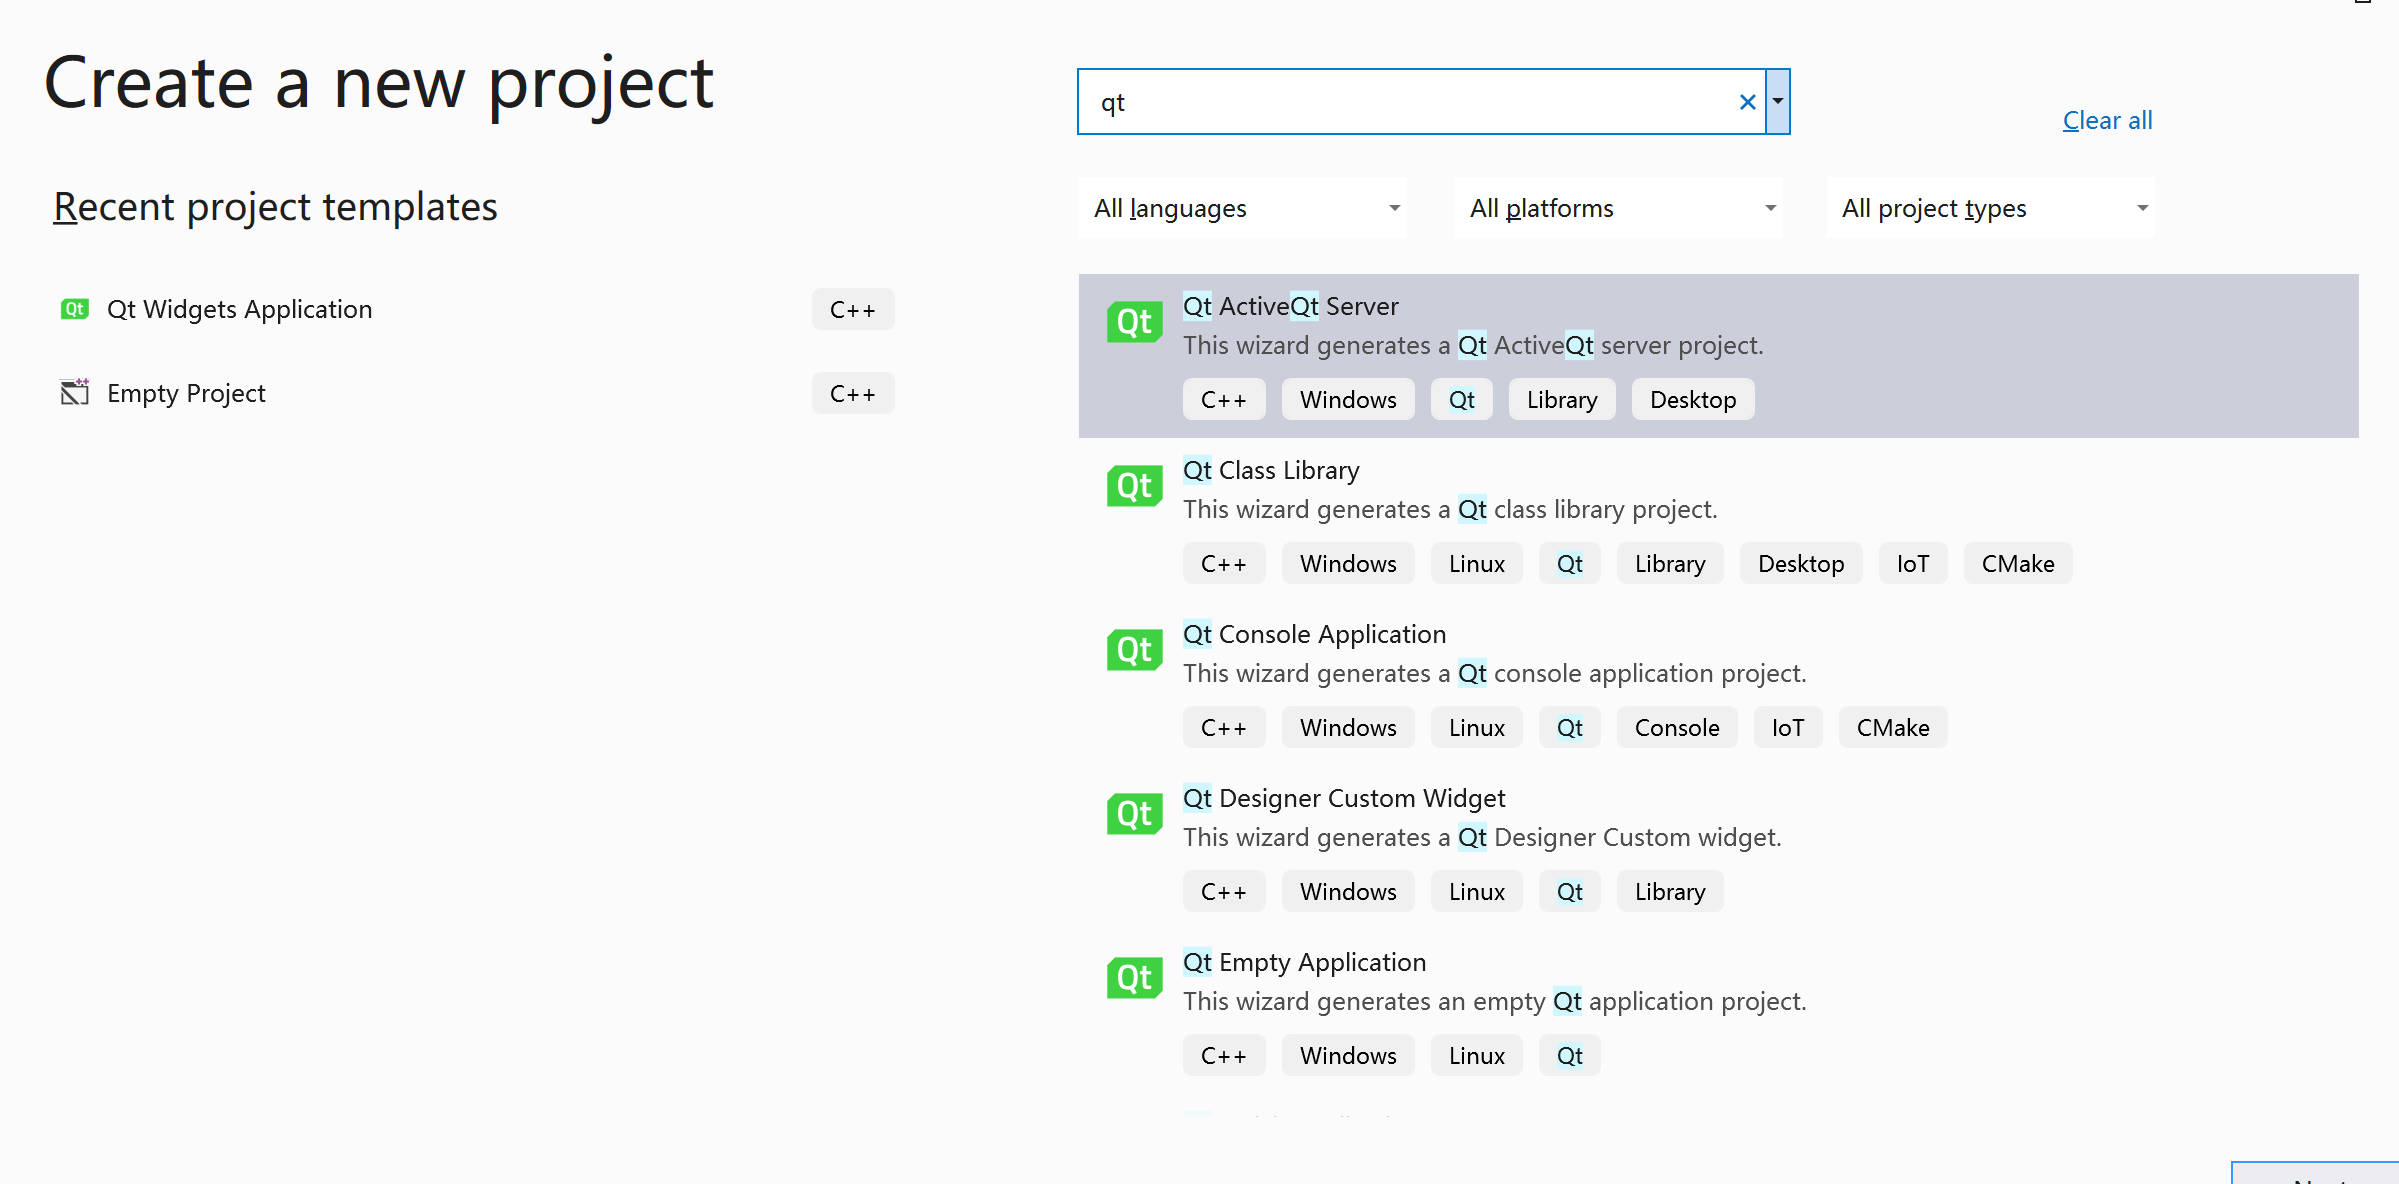The image size is (2399, 1184).
Task: Click the Qt console application project description
Action: (x=1494, y=673)
